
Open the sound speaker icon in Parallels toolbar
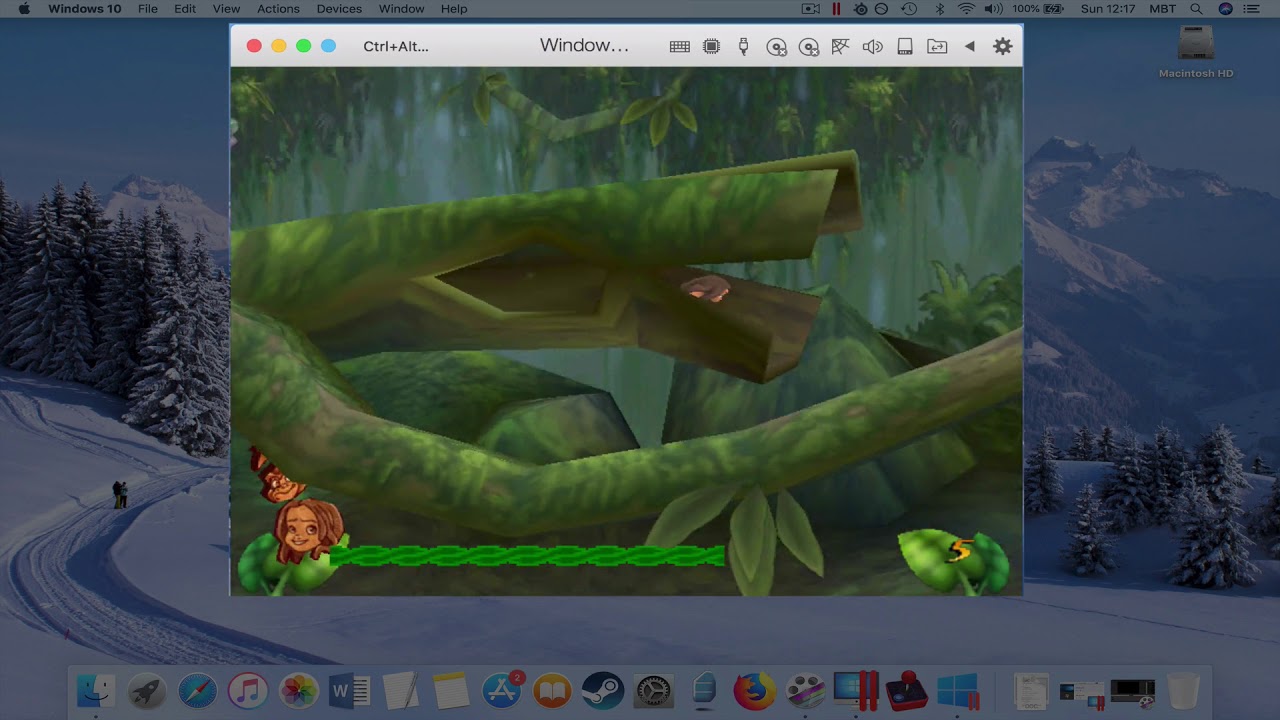[x=872, y=46]
